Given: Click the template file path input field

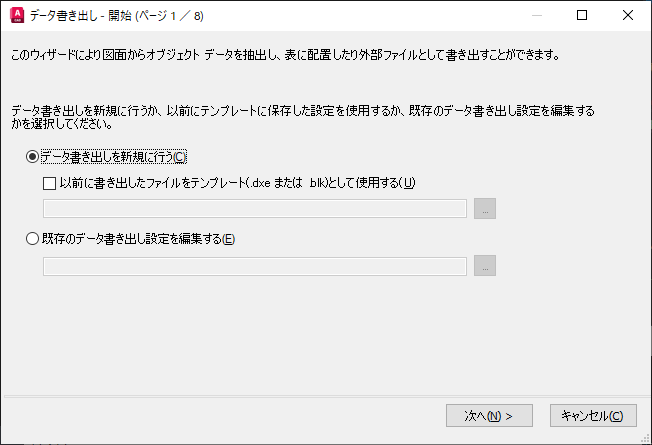Looking at the screenshot, I should pyautogui.click(x=254, y=208).
